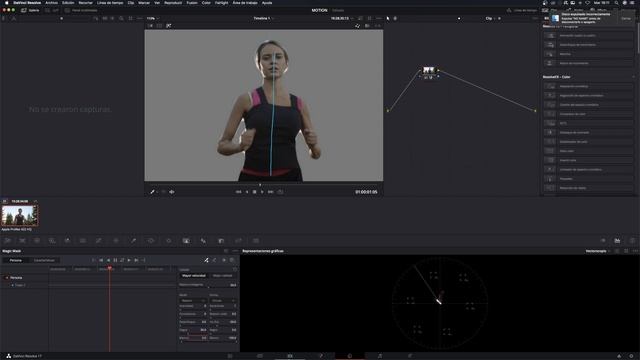Toggle viewer audio mute speaker
Viewport: 640px width, 360px height.
click(172, 192)
